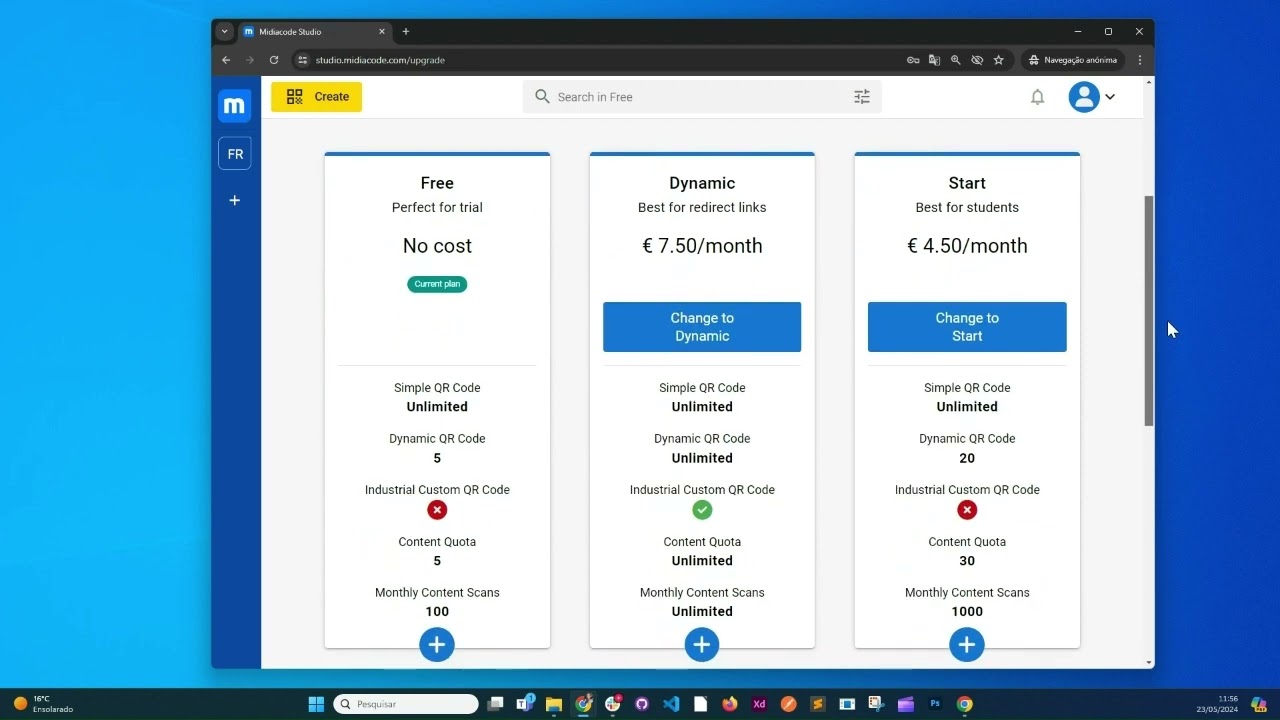1280x720 pixels.
Task: Open GitHub Desktop from the taskbar
Action: pos(642,704)
